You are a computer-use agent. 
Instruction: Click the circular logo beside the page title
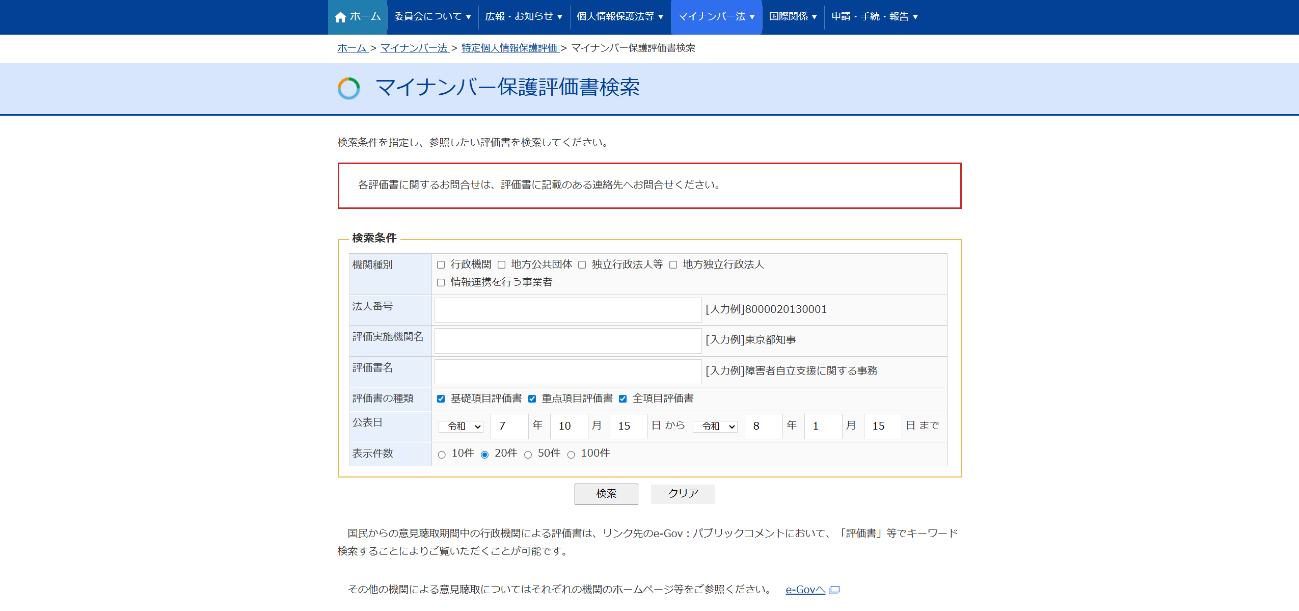348,90
